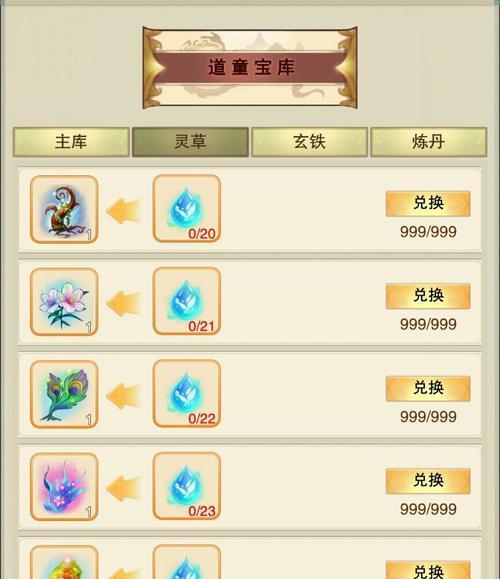The width and height of the screenshot is (500, 579).
Task: Tap the orange arrow in first row
Action: coord(124,211)
